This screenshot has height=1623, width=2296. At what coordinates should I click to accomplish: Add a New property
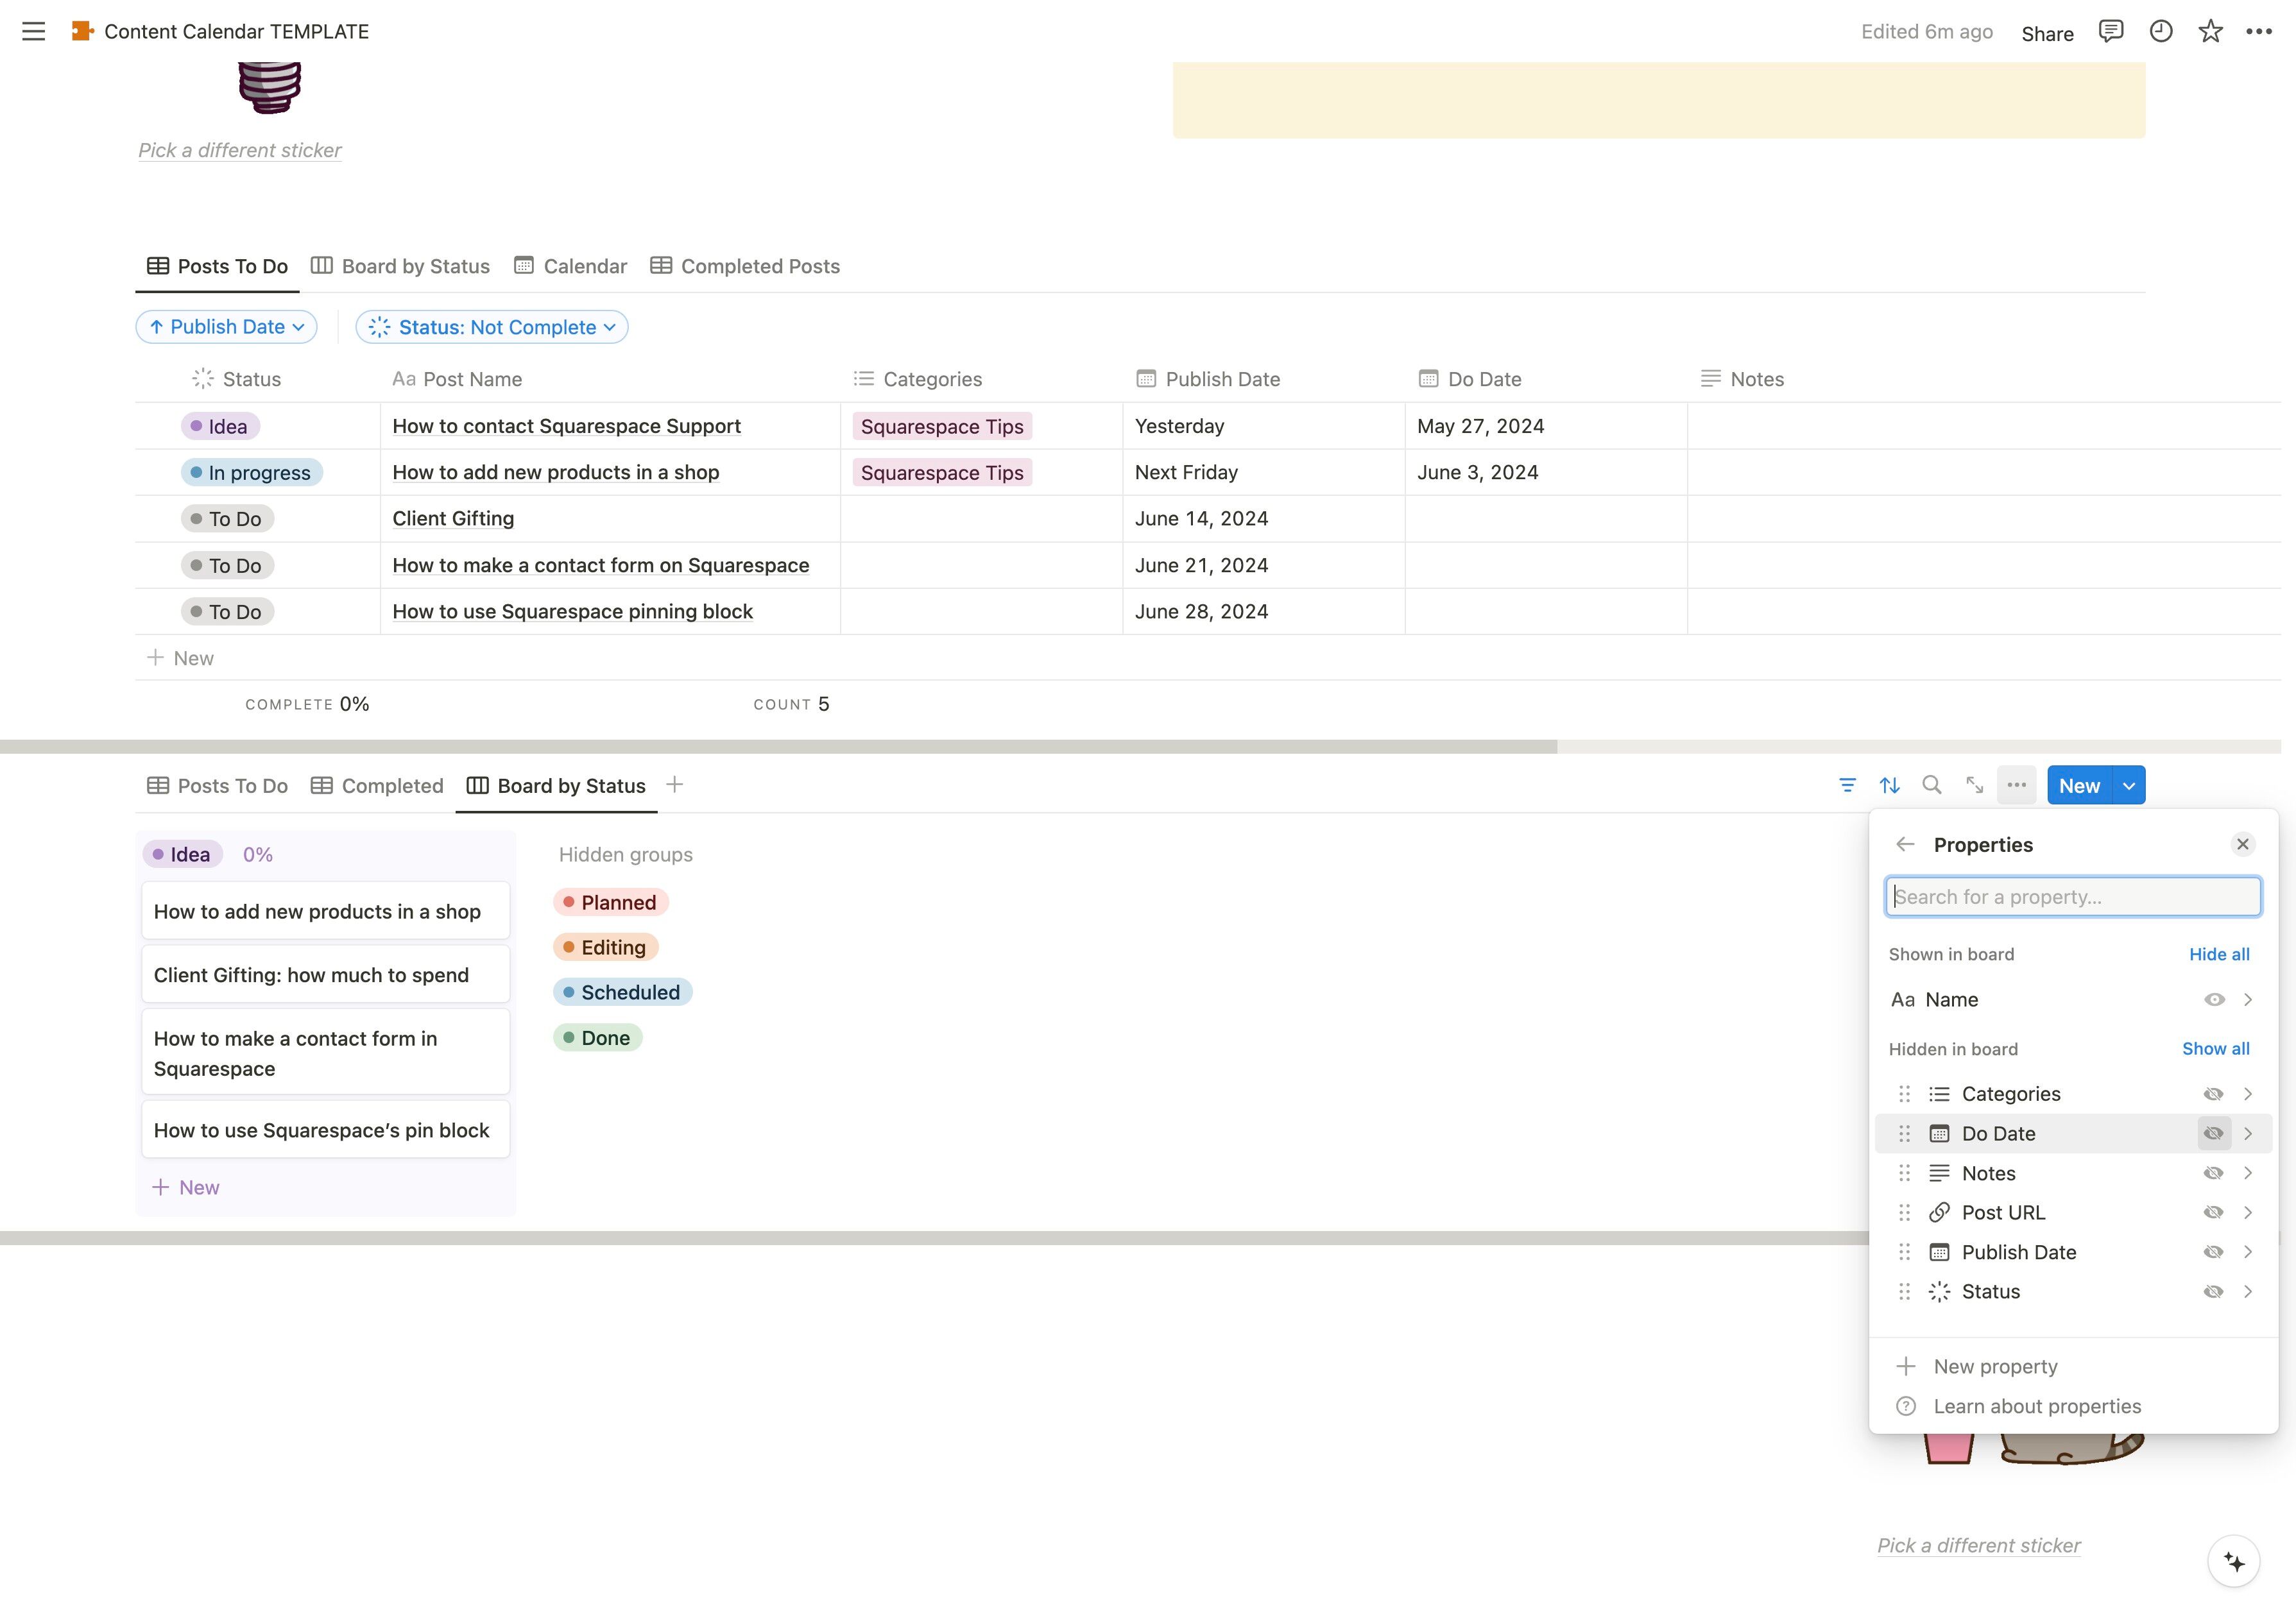(x=1994, y=1366)
